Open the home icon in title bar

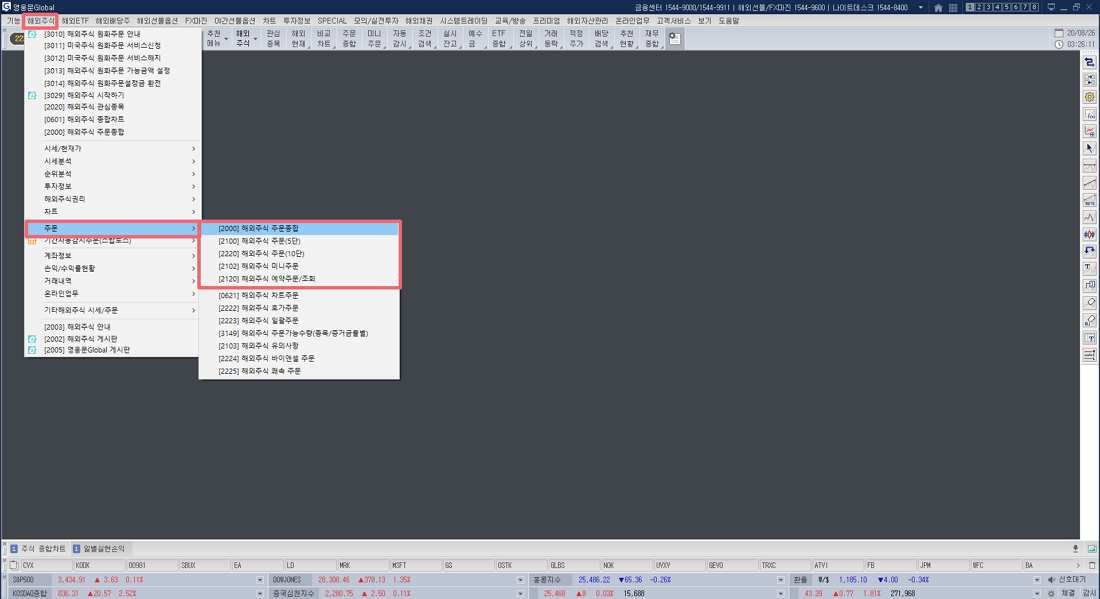tap(938, 8)
